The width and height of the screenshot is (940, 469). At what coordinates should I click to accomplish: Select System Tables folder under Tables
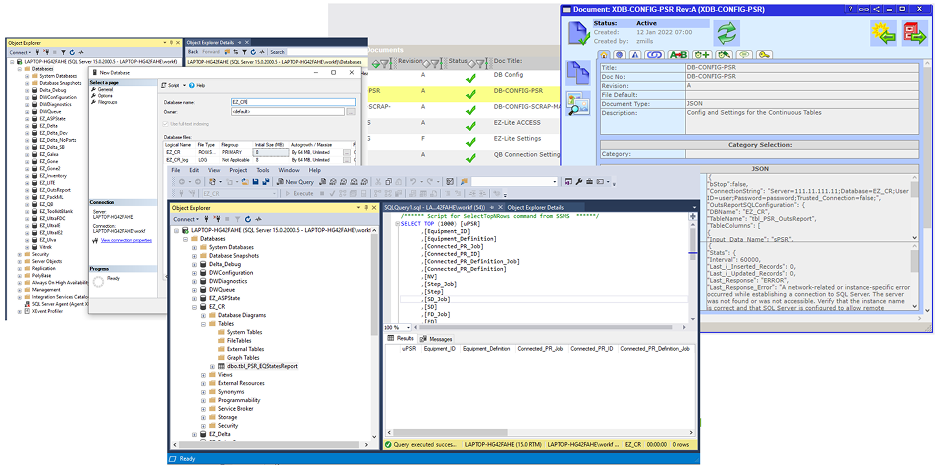tap(244, 332)
